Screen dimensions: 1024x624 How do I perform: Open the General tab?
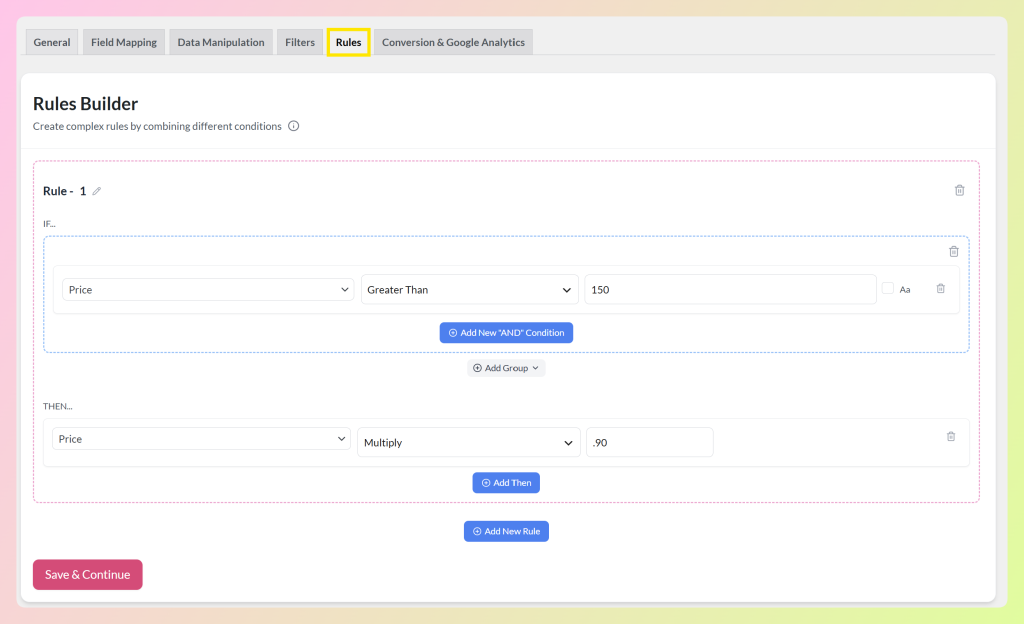click(x=52, y=42)
